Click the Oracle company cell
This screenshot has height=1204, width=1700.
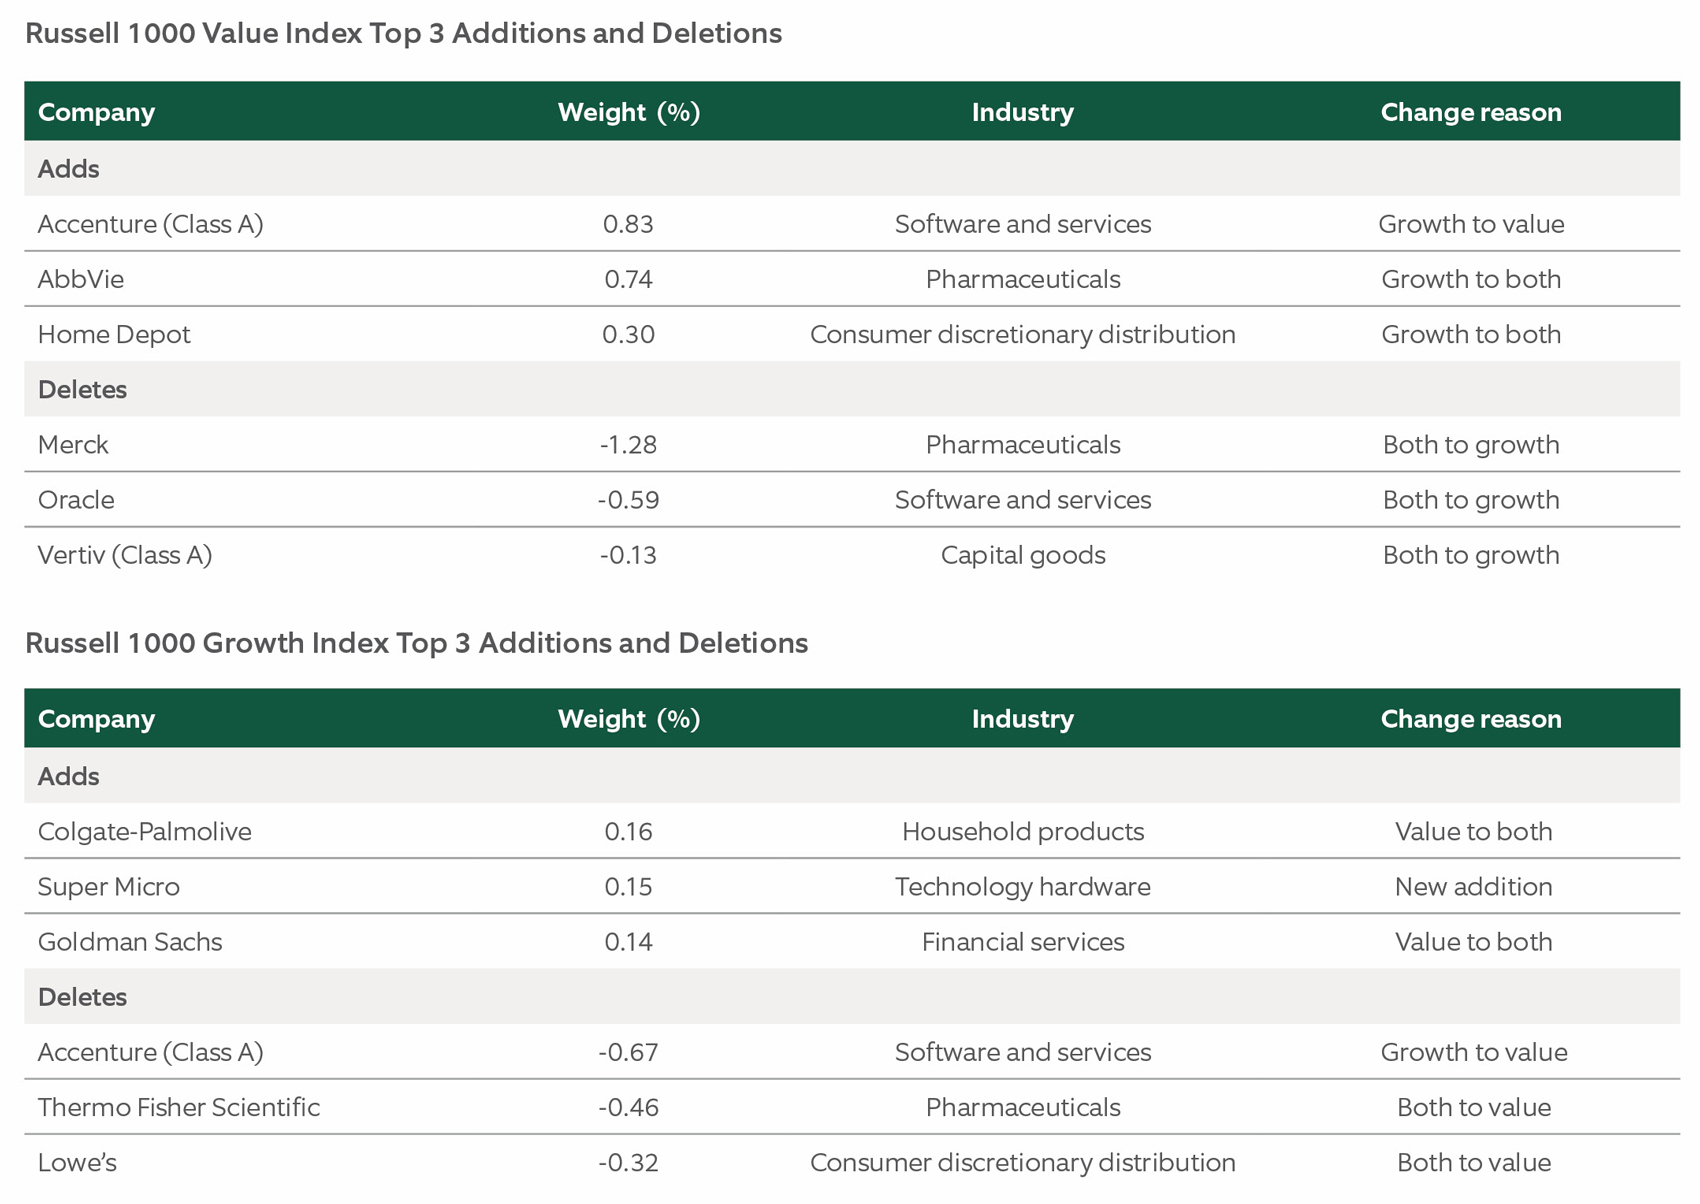(x=76, y=500)
